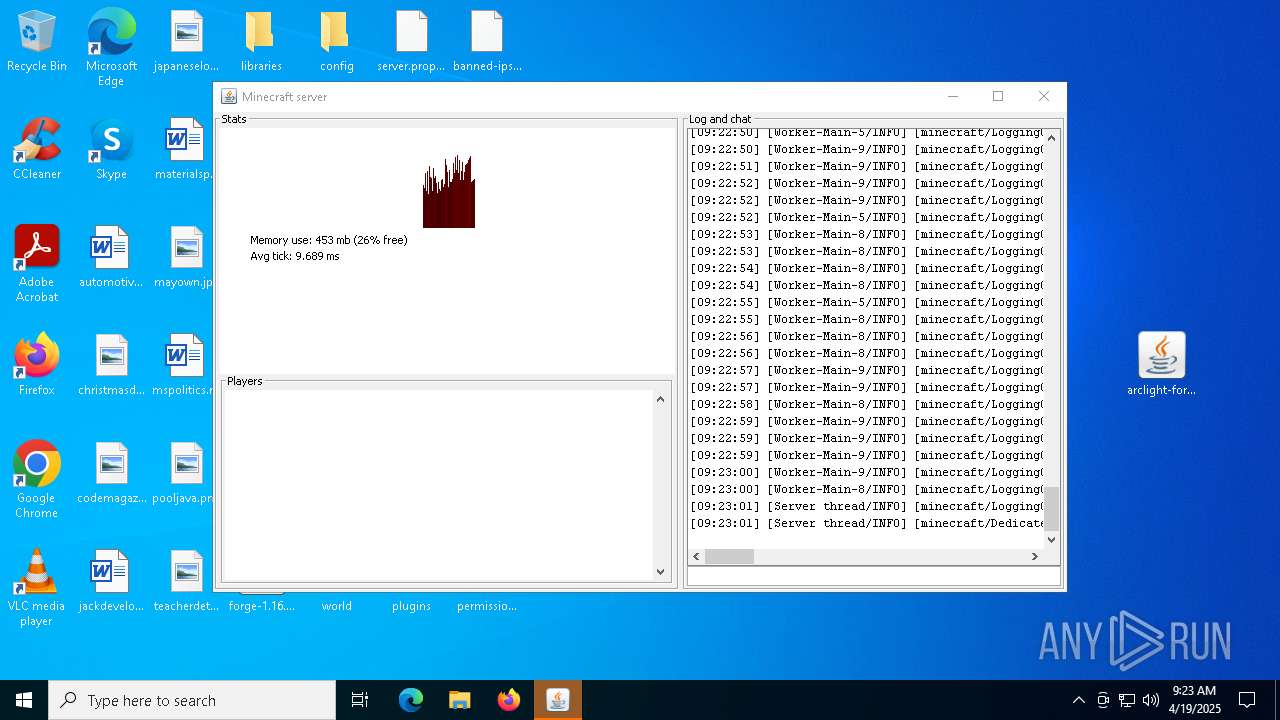The width and height of the screenshot is (1280, 720).
Task: Open the volume control in system tray
Action: pyautogui.click(x=1151, y=700)
